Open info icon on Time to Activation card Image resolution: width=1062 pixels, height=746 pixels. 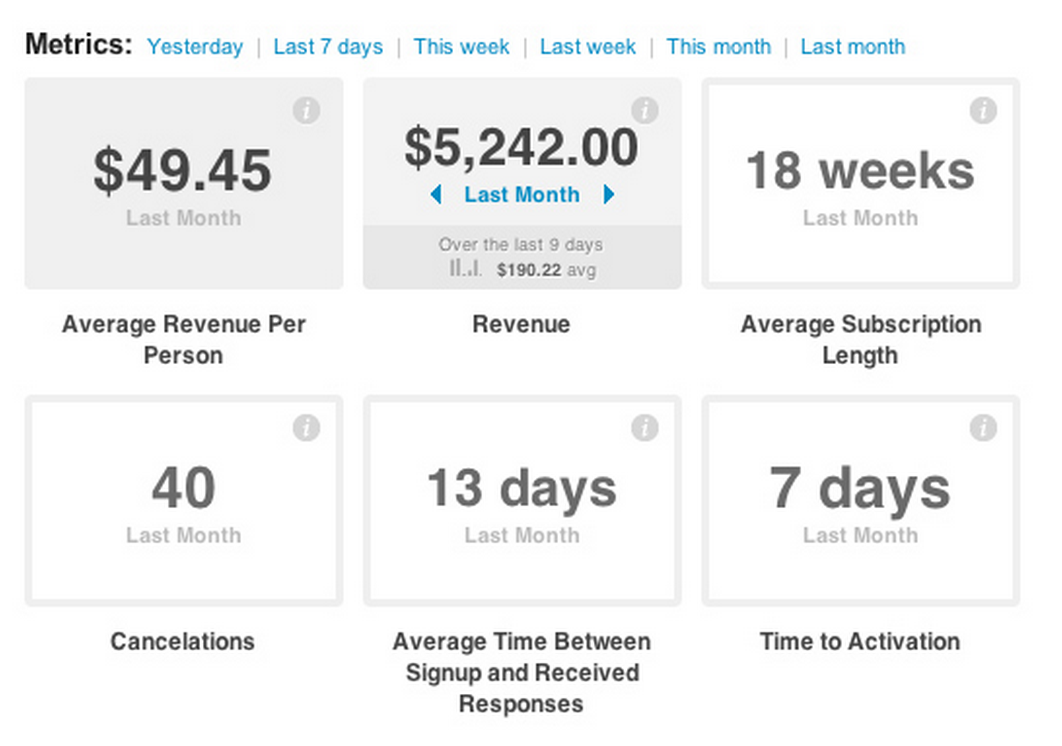pos(983,428)
